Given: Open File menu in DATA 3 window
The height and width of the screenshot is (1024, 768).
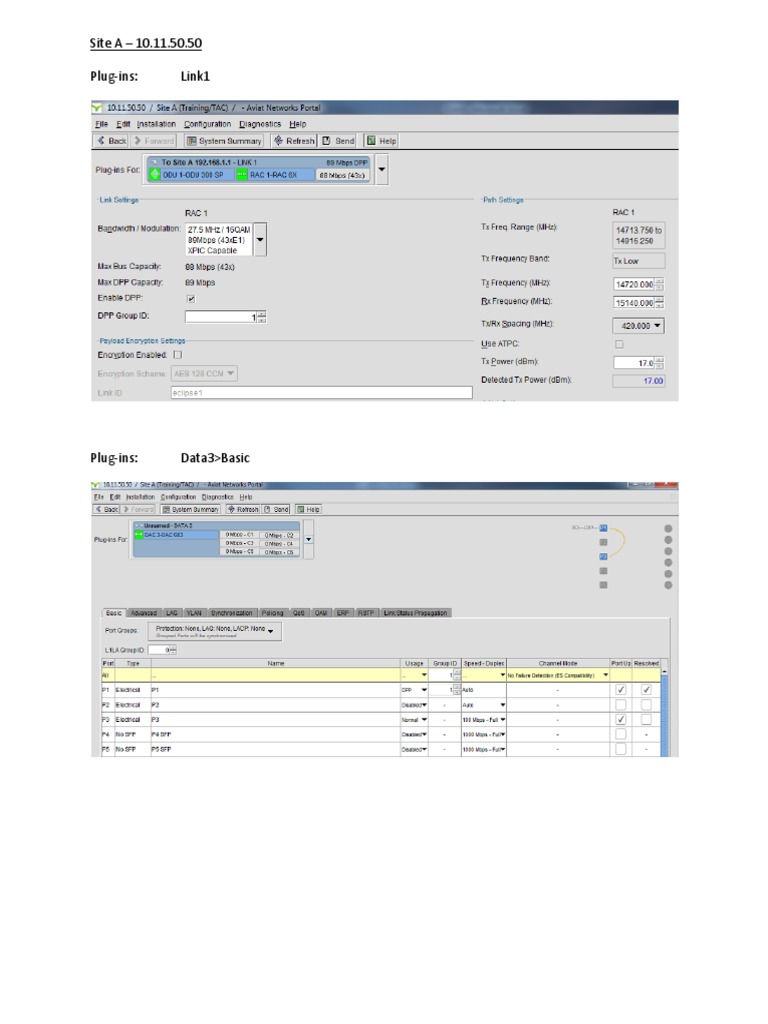Looking at the screenshot, I should pos(100,497).
